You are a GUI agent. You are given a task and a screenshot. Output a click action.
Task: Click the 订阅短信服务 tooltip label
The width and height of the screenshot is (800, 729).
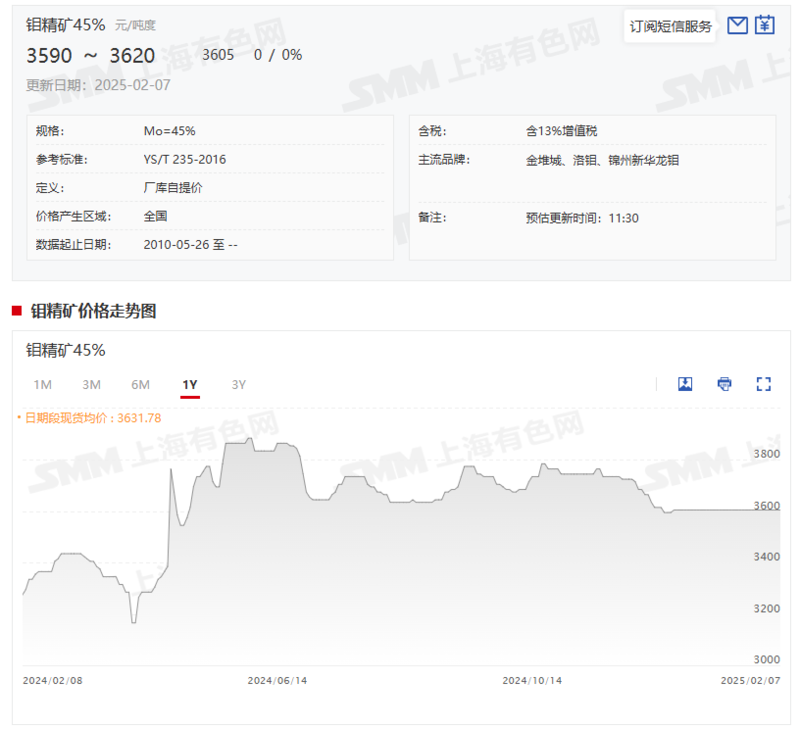[x=671, y=26]
